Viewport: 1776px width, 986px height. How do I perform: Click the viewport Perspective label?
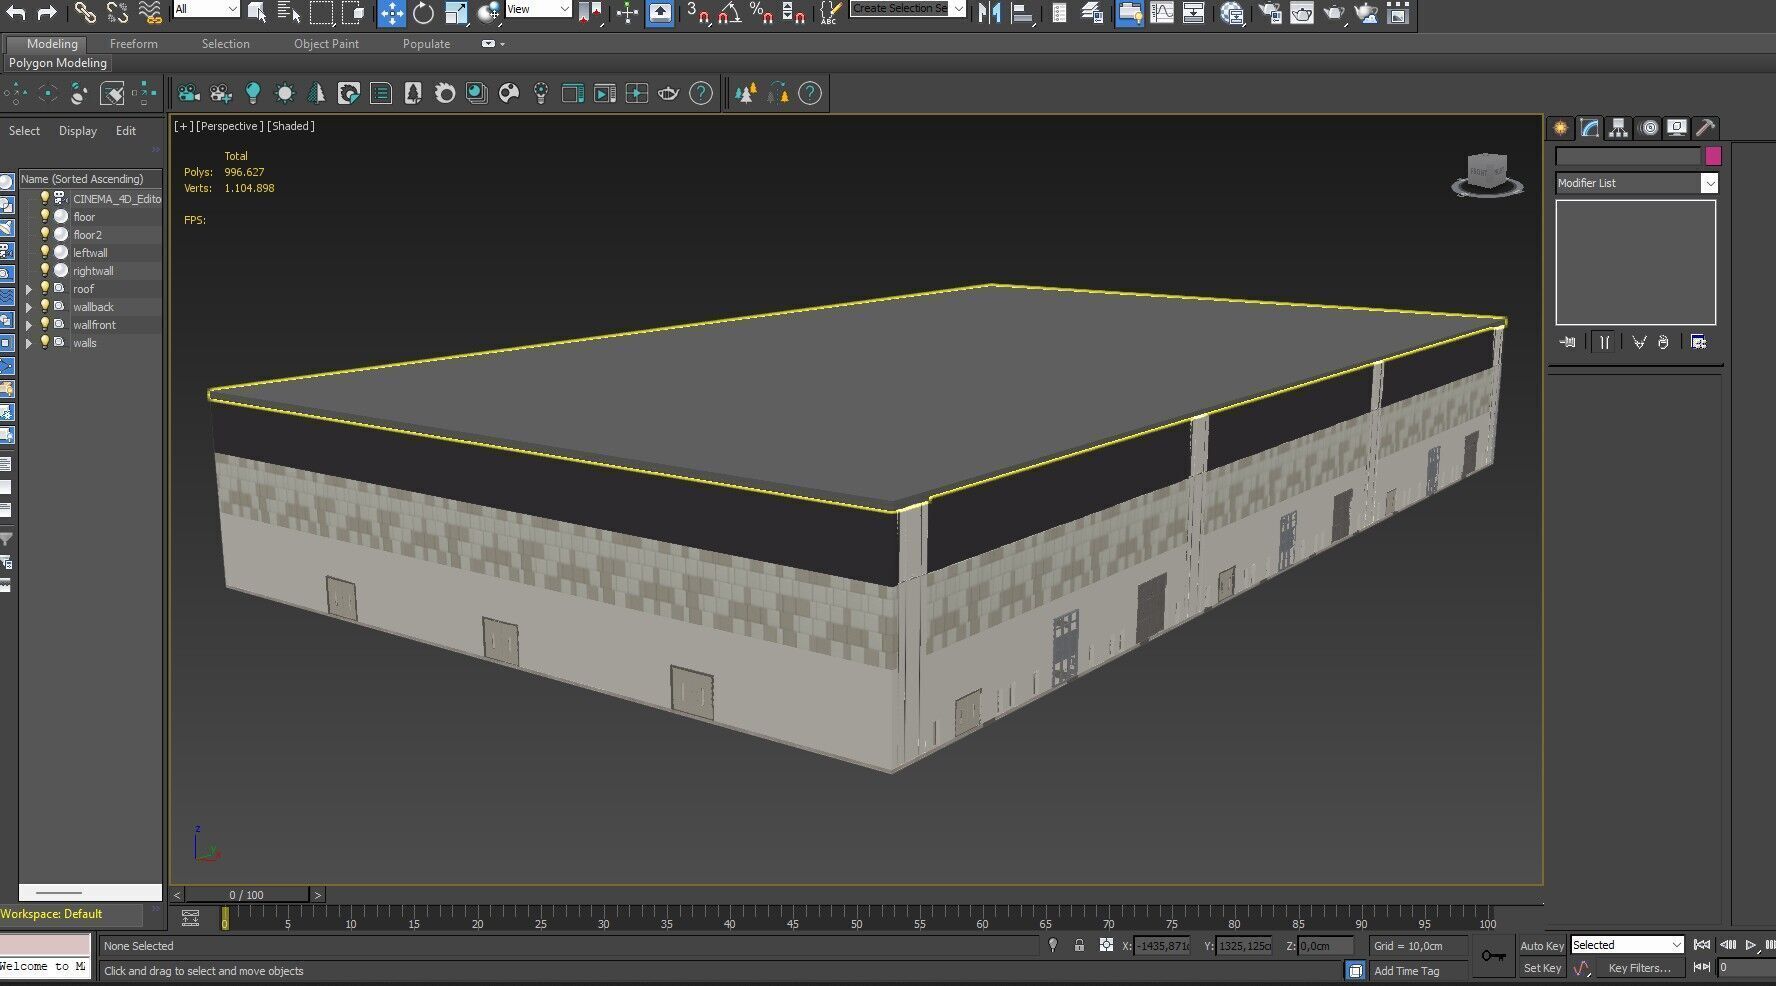tap(230, 126)
